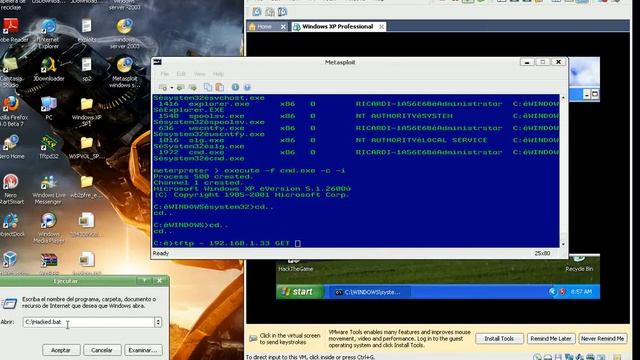Click the 'meterpreter > execute -f cmd.exe' line
This screenshot has width=640, height=360.
249,171
